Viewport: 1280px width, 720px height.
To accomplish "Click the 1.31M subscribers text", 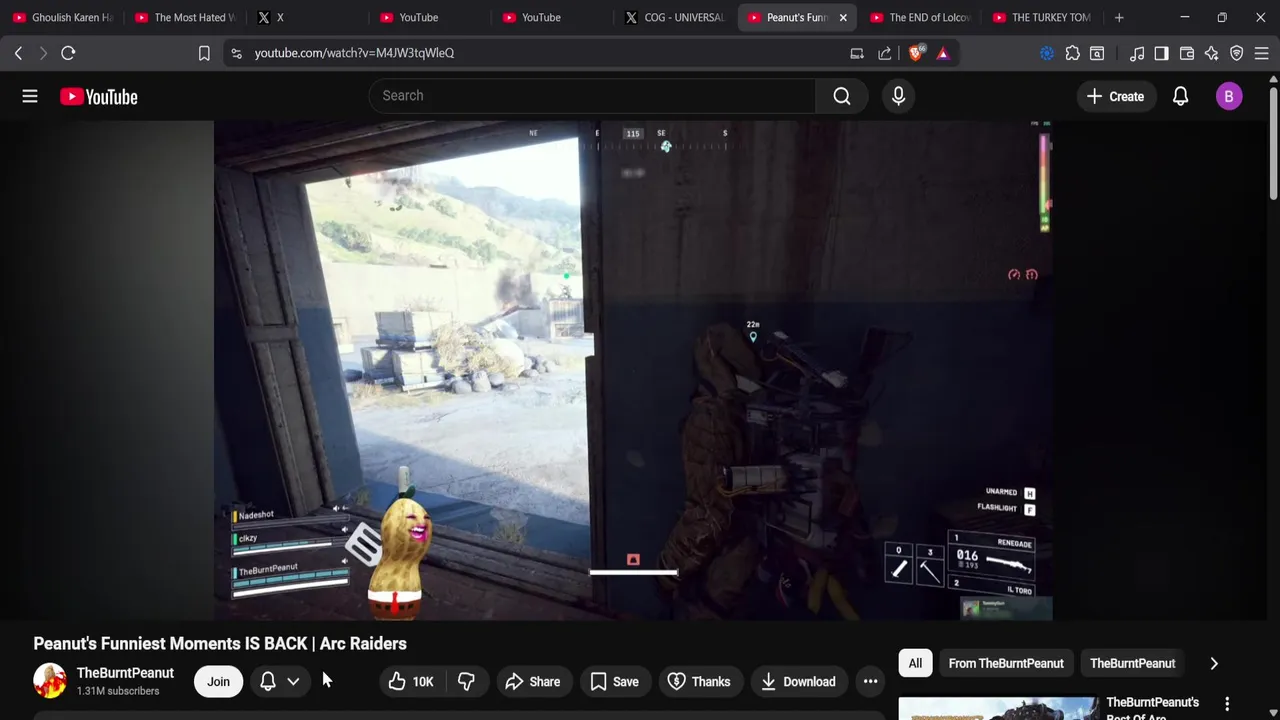I will point(118,691).
